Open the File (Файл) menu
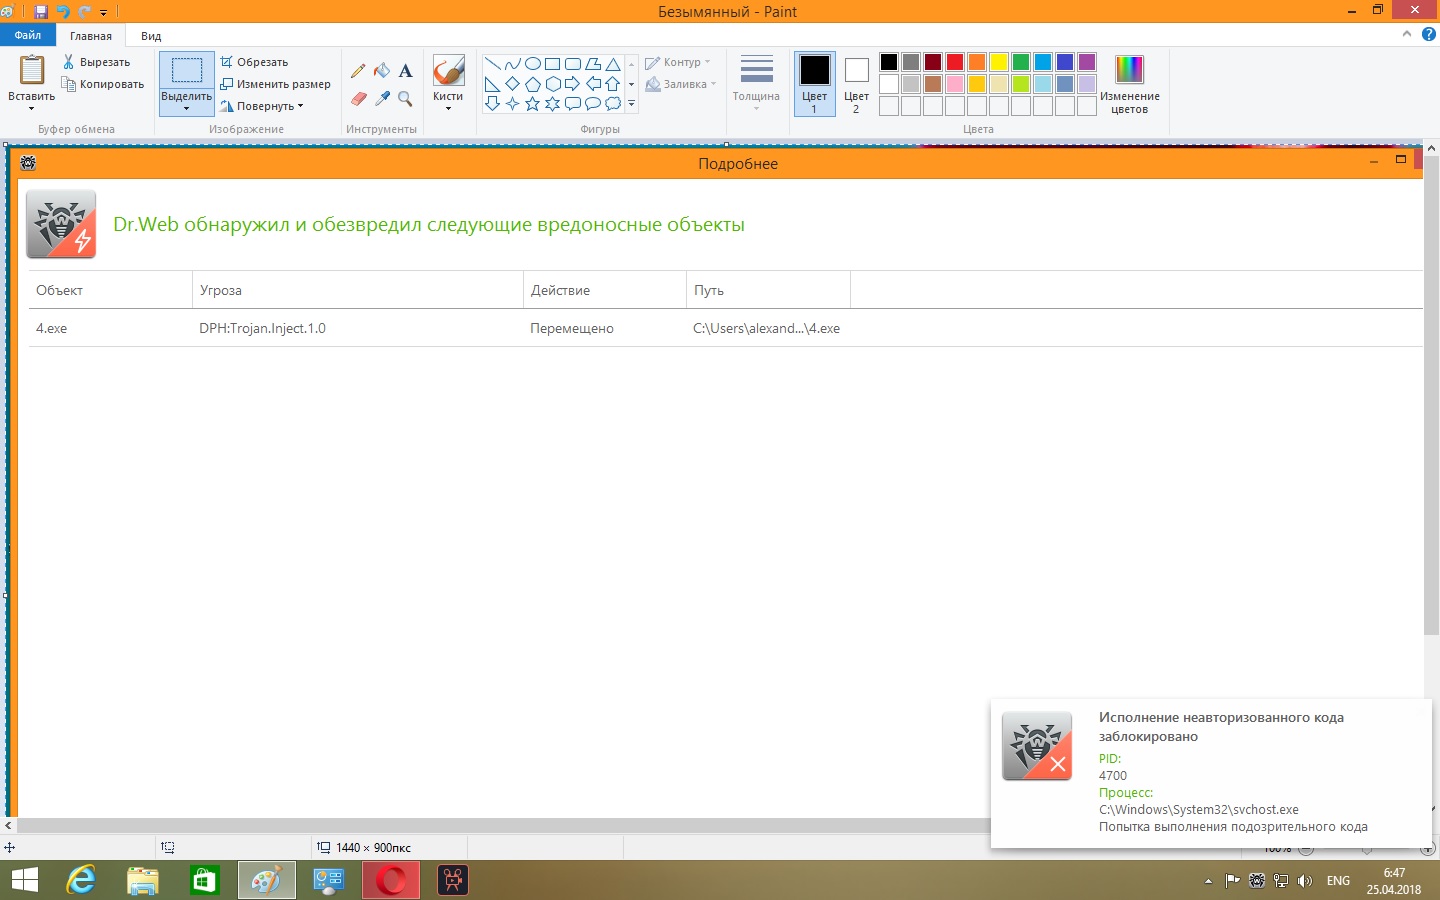 point(28,35)
